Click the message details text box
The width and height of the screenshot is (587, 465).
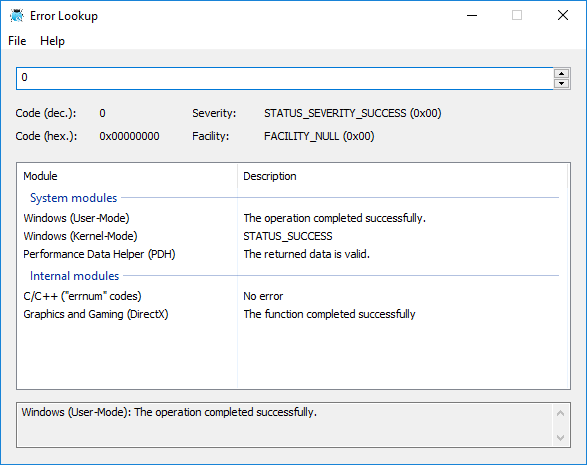[x=285, y=425]
